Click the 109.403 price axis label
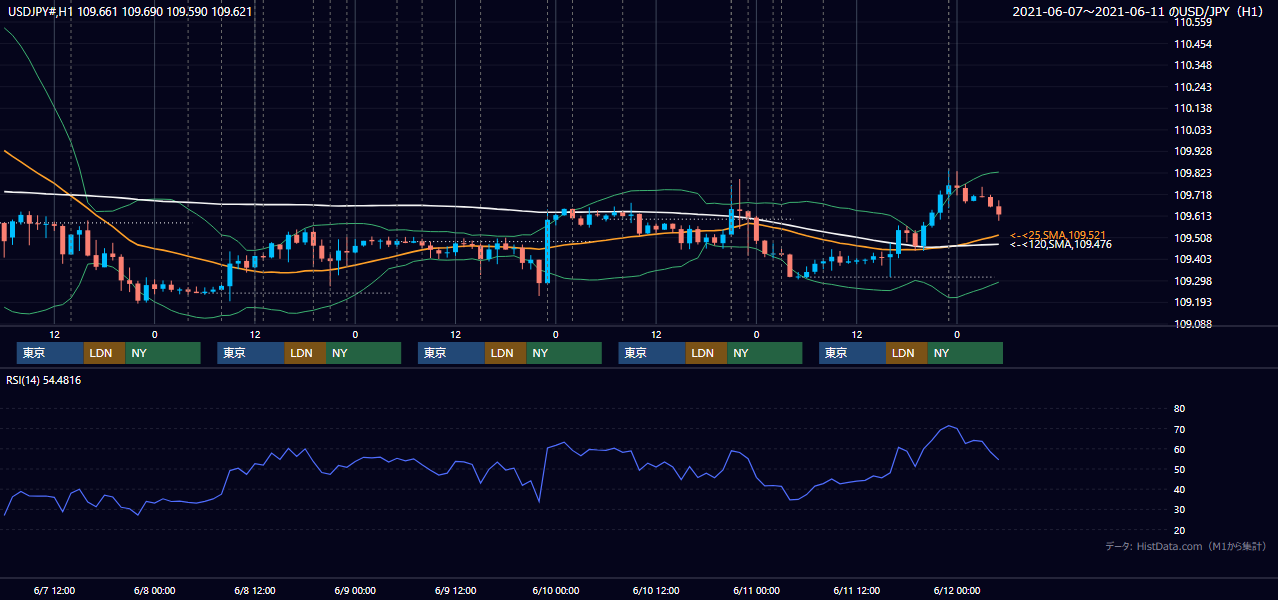 click(x=1192, y=259)
